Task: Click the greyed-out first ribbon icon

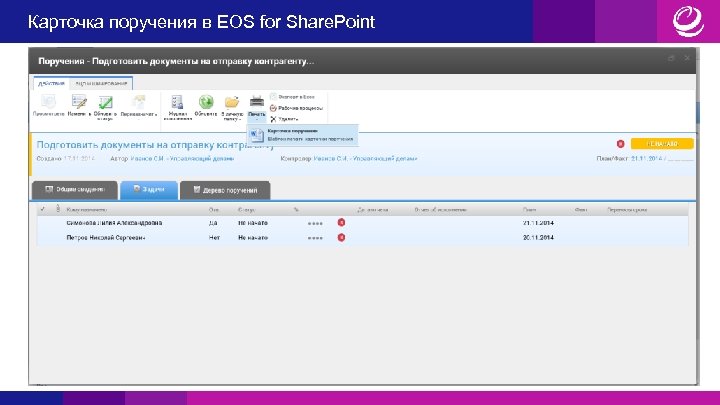Action: click(x=48, y=101)
